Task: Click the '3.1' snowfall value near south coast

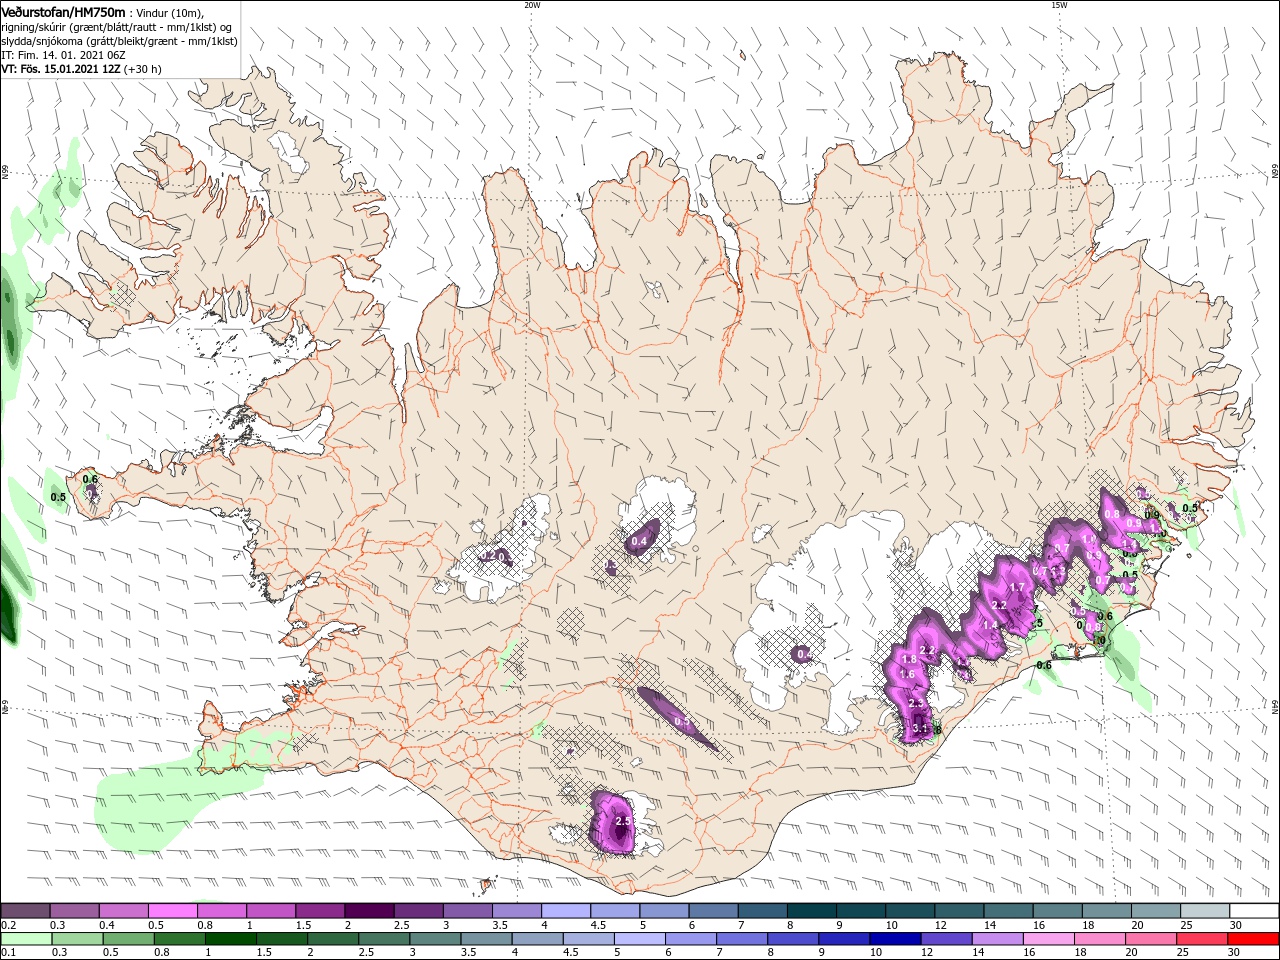Action: click(921, 729)
